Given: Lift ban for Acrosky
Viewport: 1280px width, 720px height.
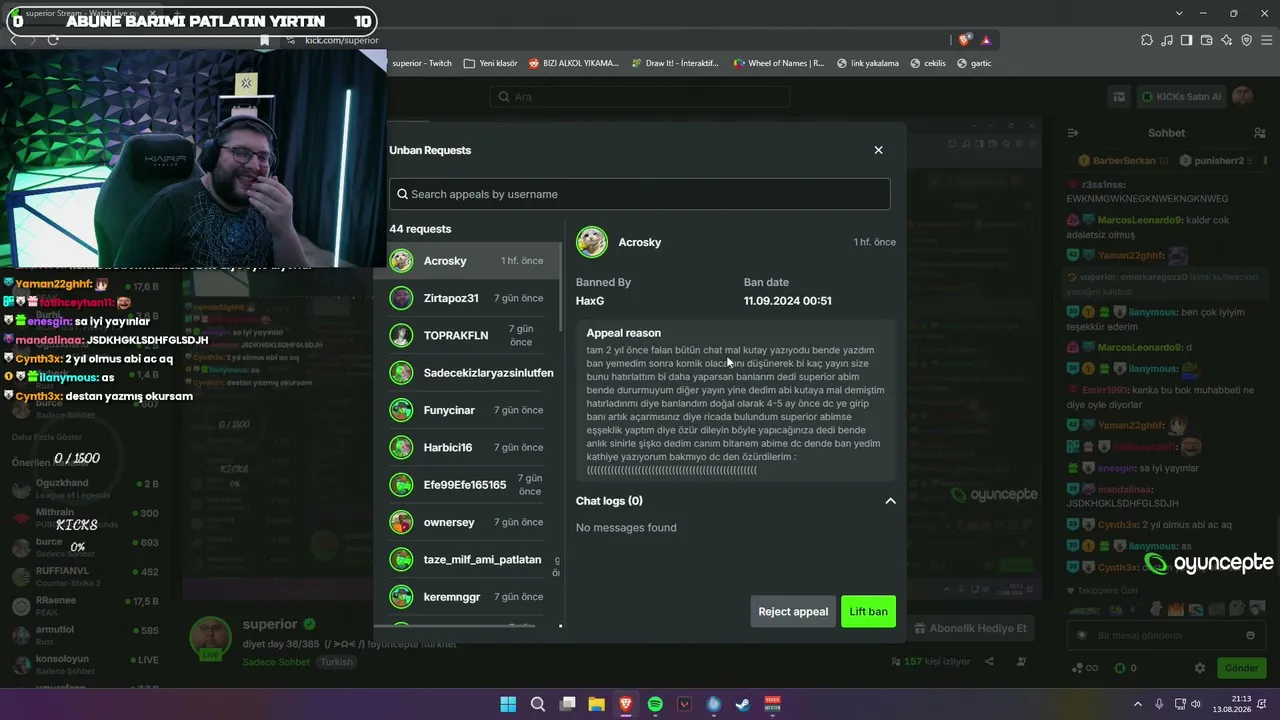Looking at the screenshot, I should tap(868, 611).
